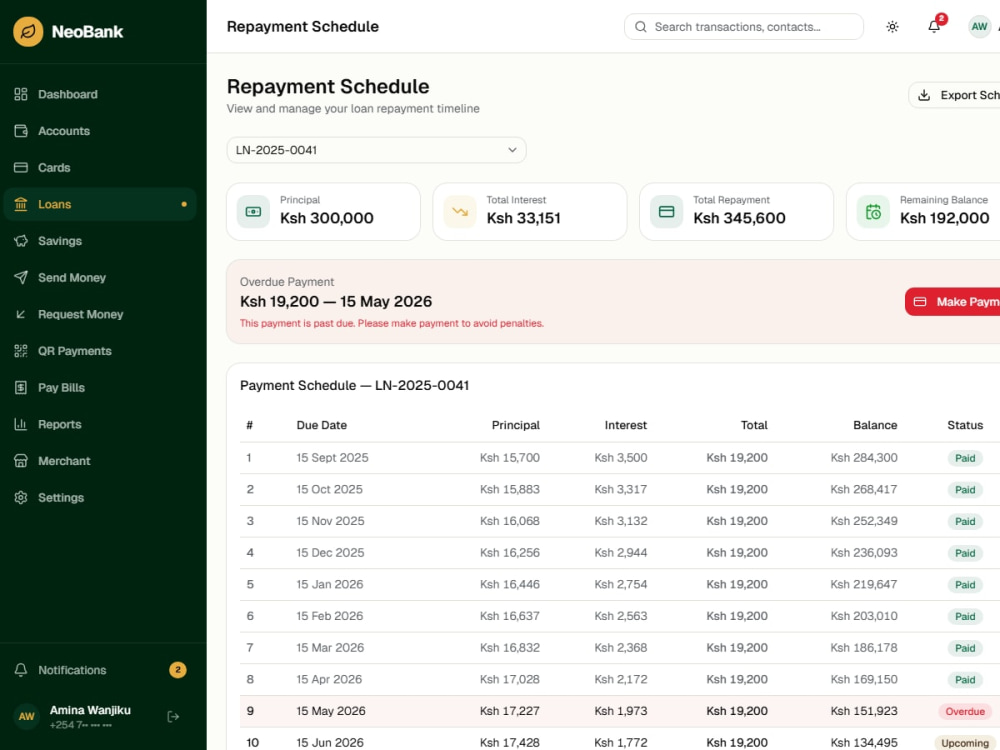Click the 15 Jan 2026 due date cell
Screen dimensions: 1000x750
(x=330, y=584)
